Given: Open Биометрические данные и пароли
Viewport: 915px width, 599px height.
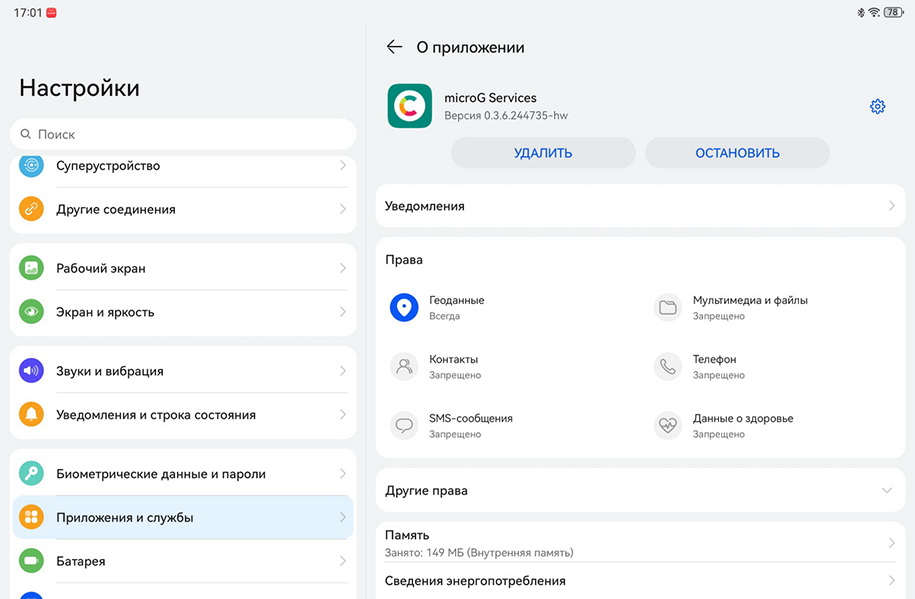Looking at the screenshot, I should point(183,474).
